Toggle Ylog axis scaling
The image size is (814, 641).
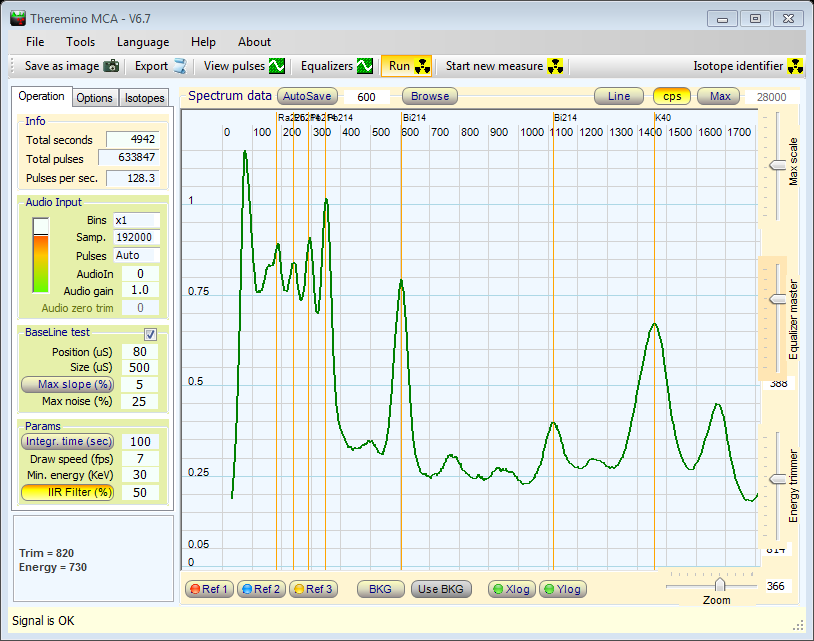point(562,589)
